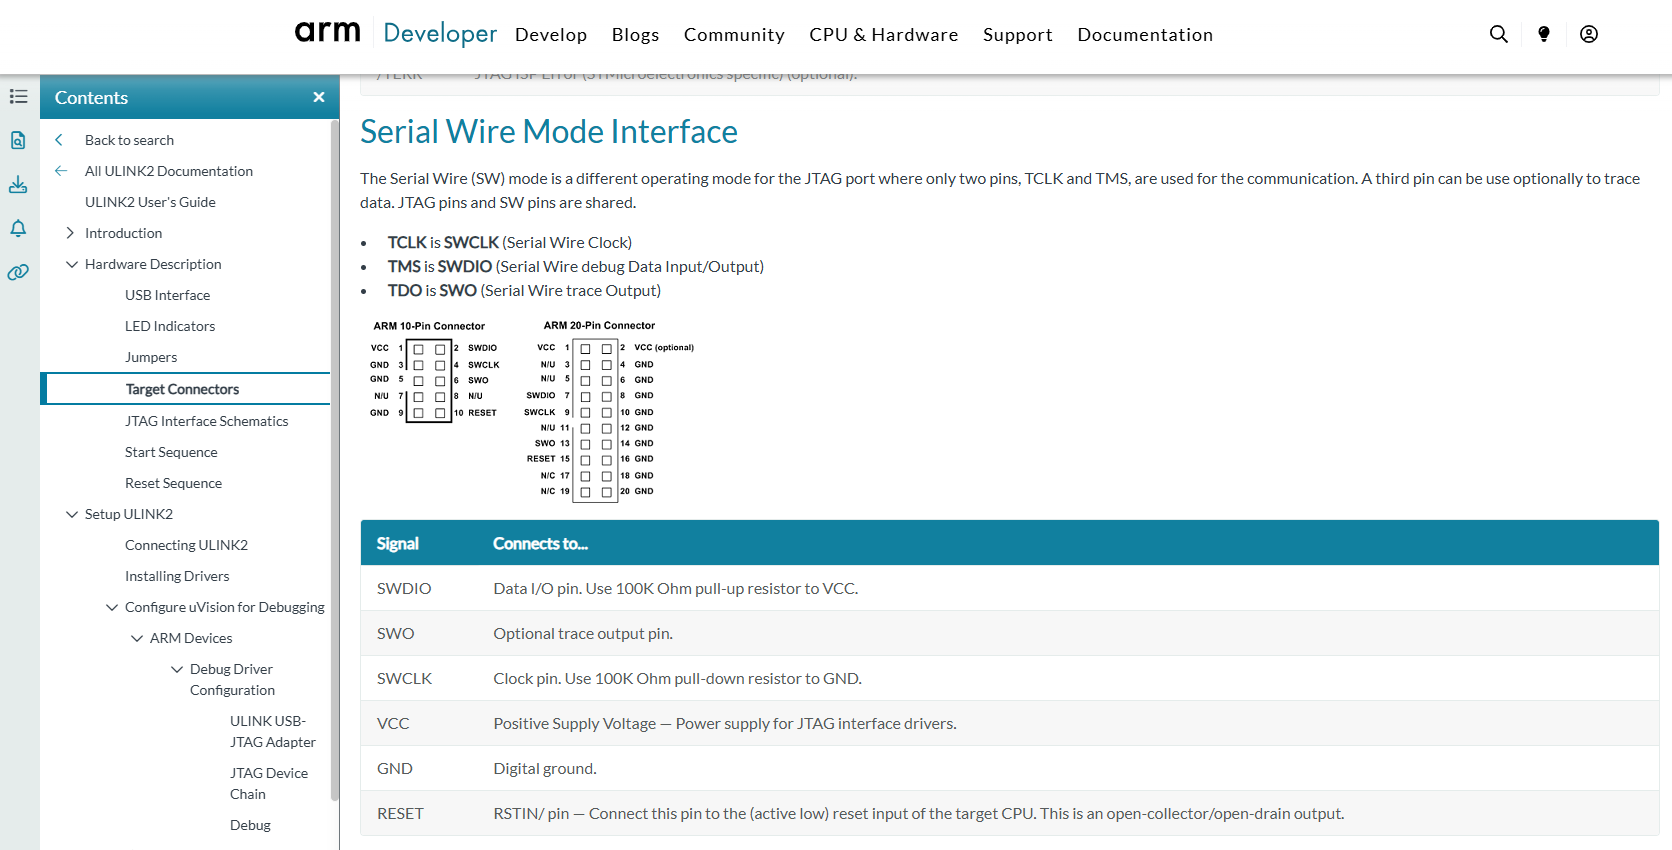Collapse the Hardware Description section
The image size is (1672, 850).
71,264
